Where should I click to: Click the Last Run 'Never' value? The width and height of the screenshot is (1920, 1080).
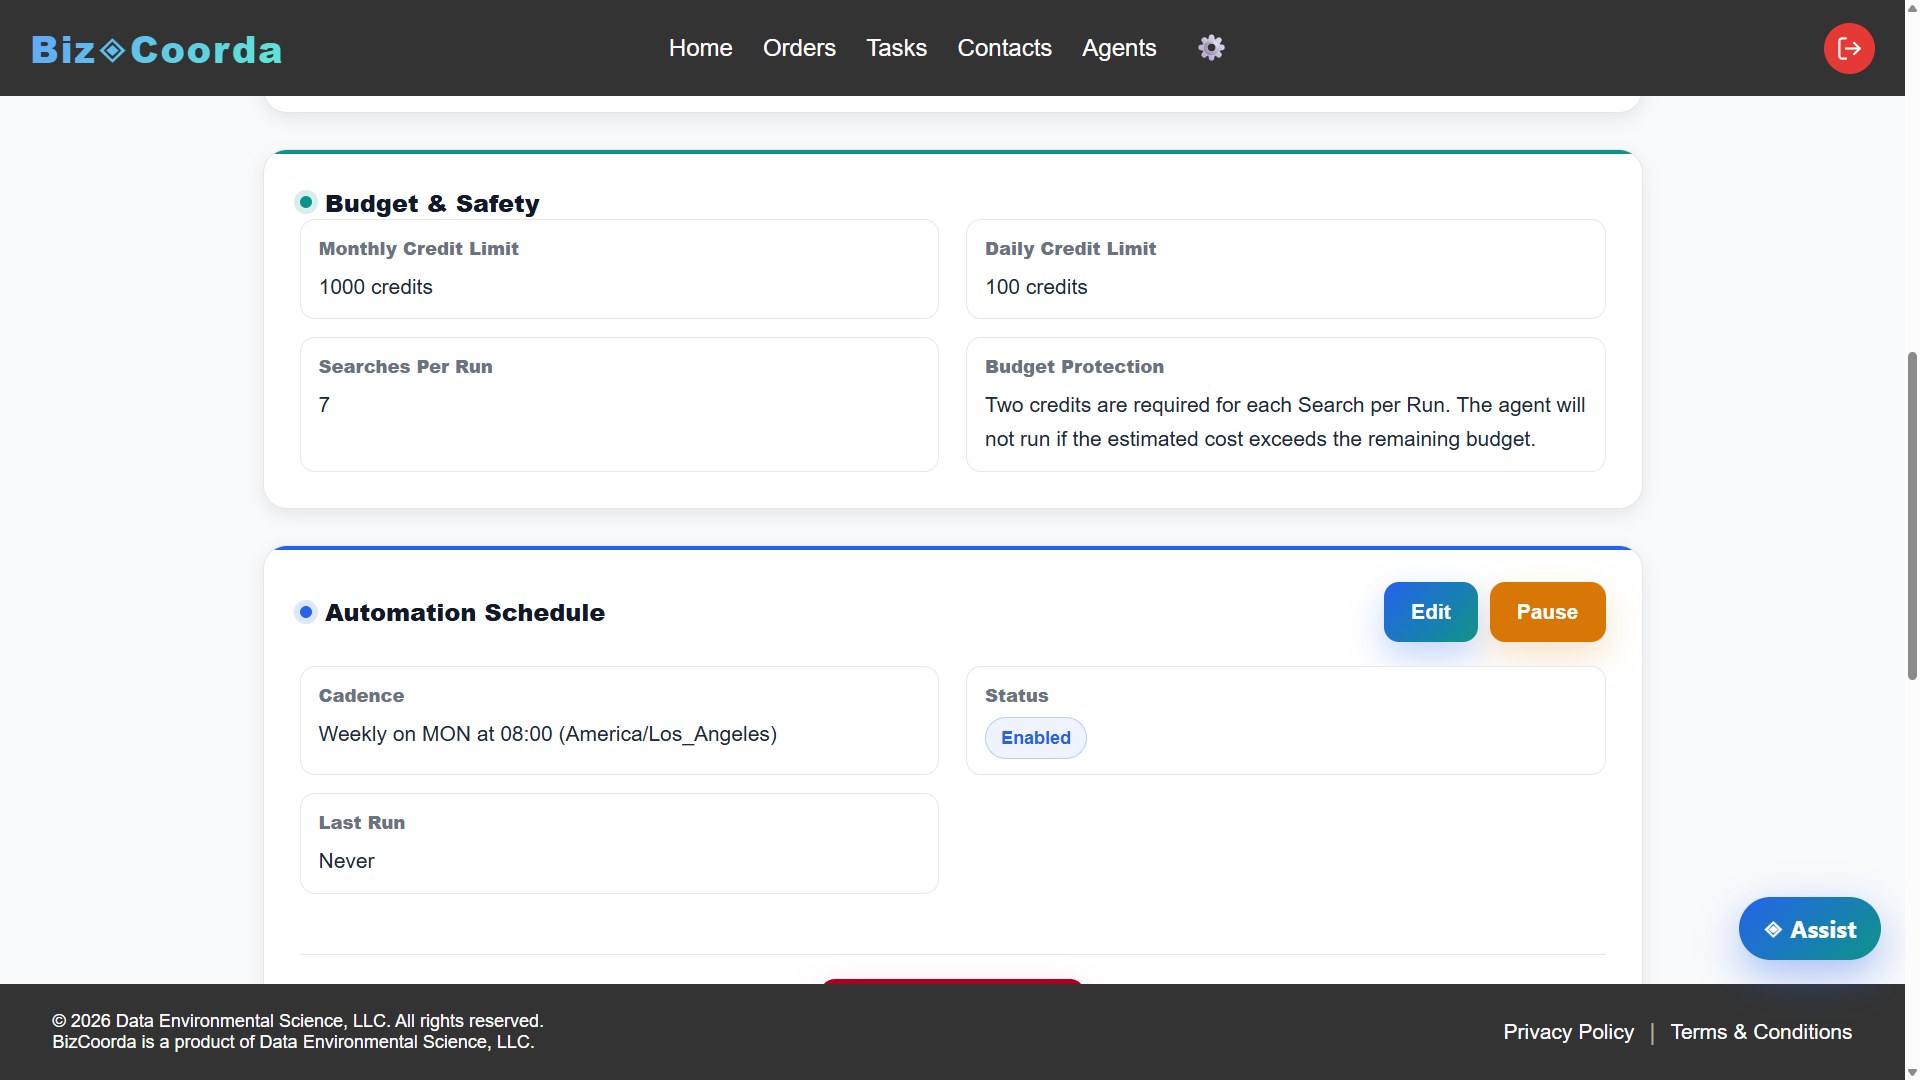click(x=346, y=861)
